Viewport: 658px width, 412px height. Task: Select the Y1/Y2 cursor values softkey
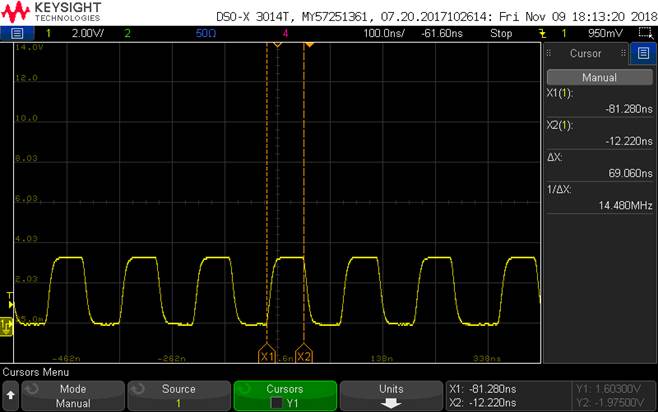[614, 395]
